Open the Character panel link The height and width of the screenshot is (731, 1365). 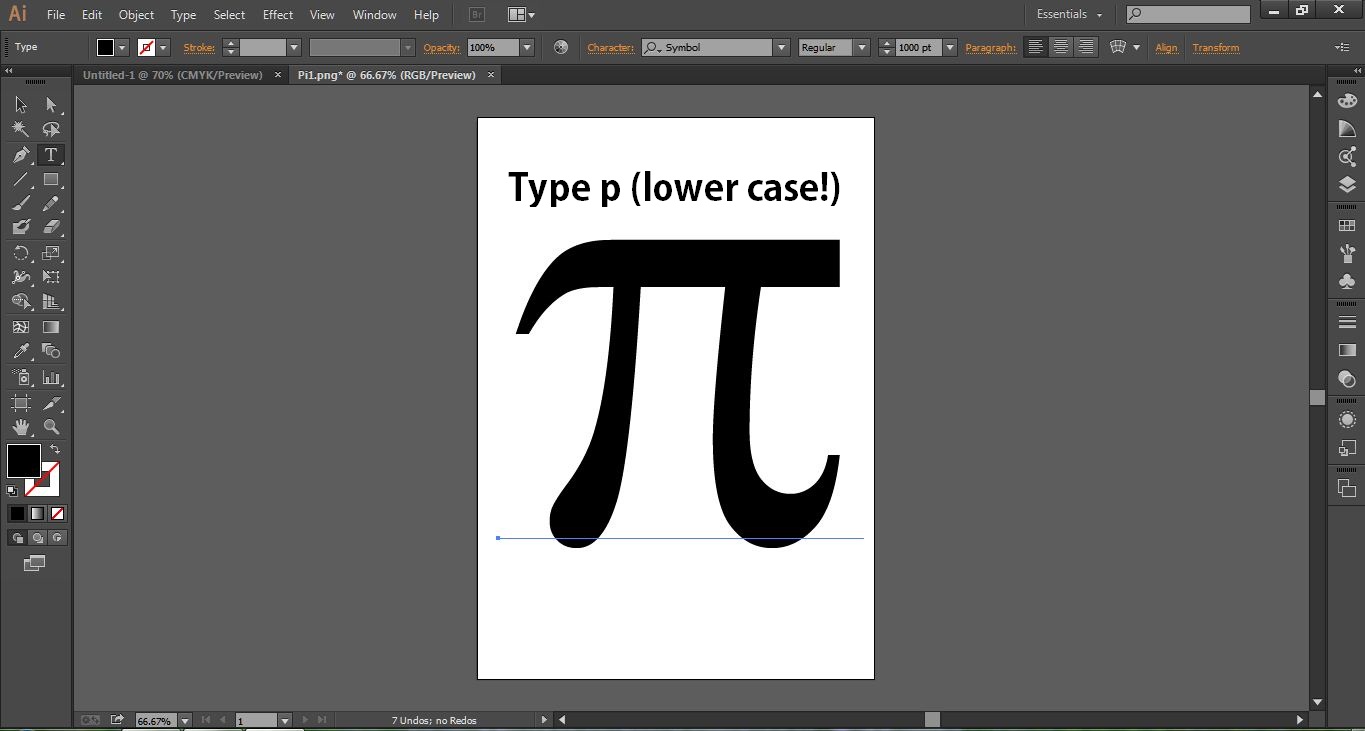[x=610, y=47]
